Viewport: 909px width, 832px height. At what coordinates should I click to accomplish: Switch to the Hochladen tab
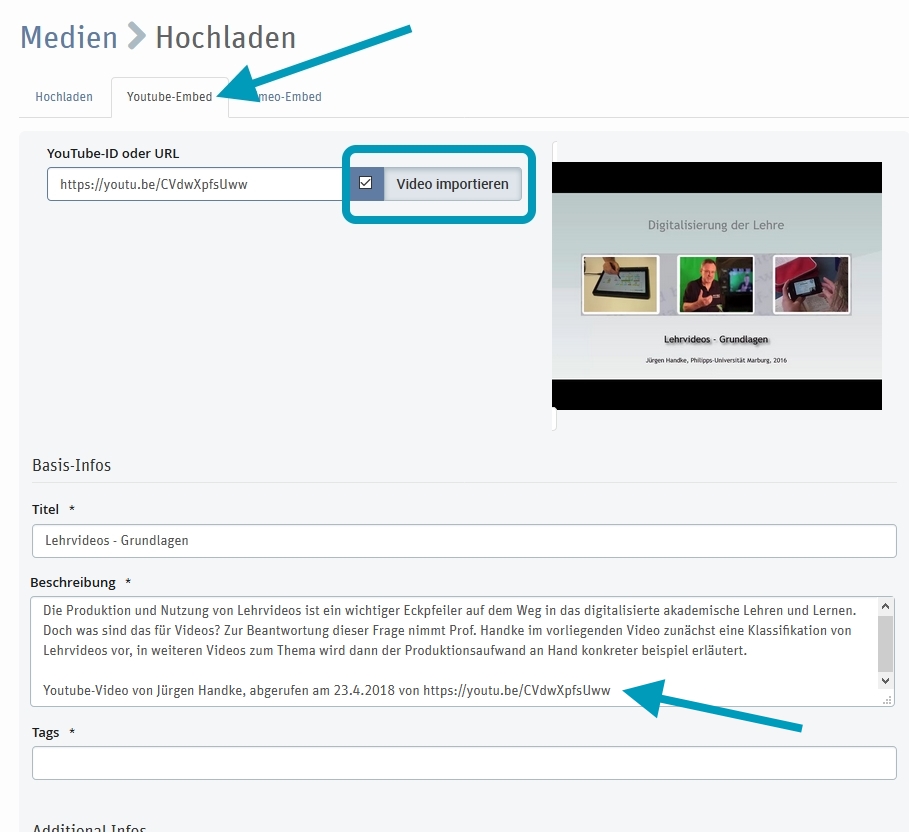pos(64,97)
